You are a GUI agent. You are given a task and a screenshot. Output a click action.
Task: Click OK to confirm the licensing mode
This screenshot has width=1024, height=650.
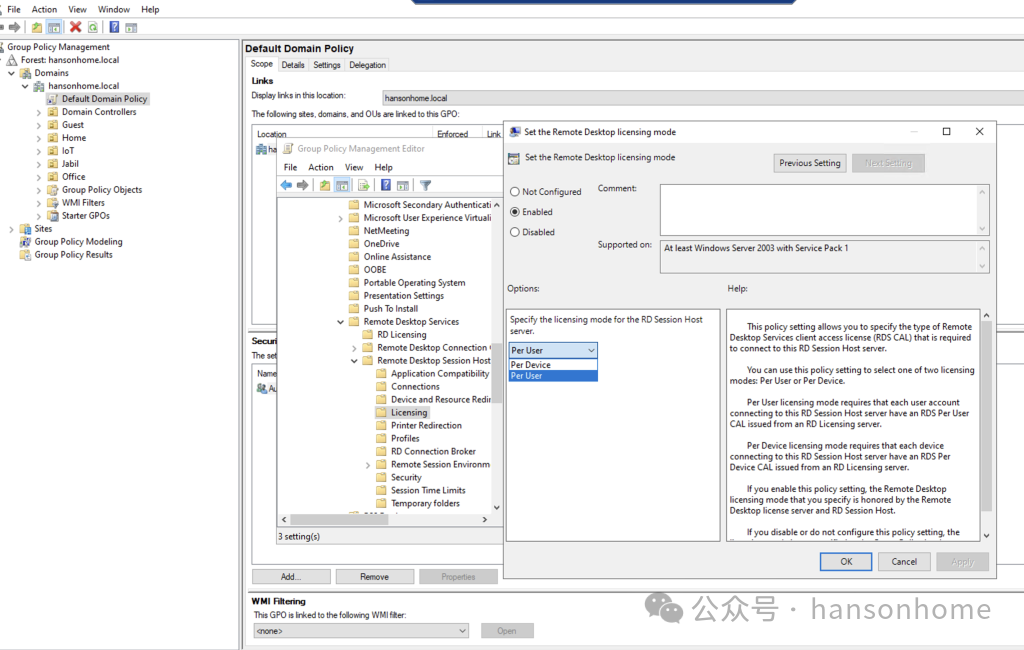coord(846,561)
